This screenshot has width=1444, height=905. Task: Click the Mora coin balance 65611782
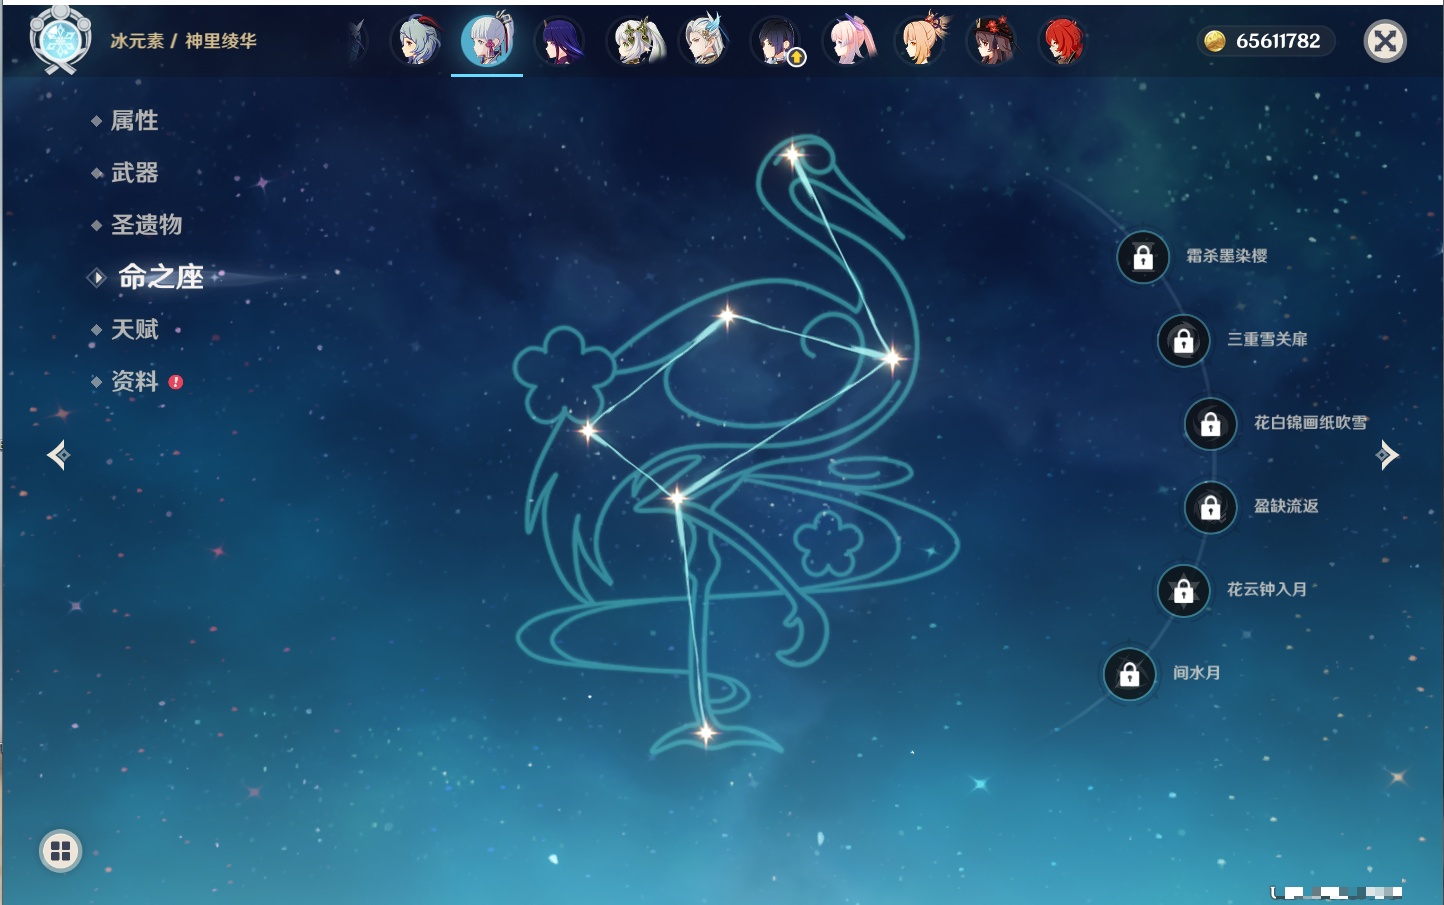tap(1266, 41)
